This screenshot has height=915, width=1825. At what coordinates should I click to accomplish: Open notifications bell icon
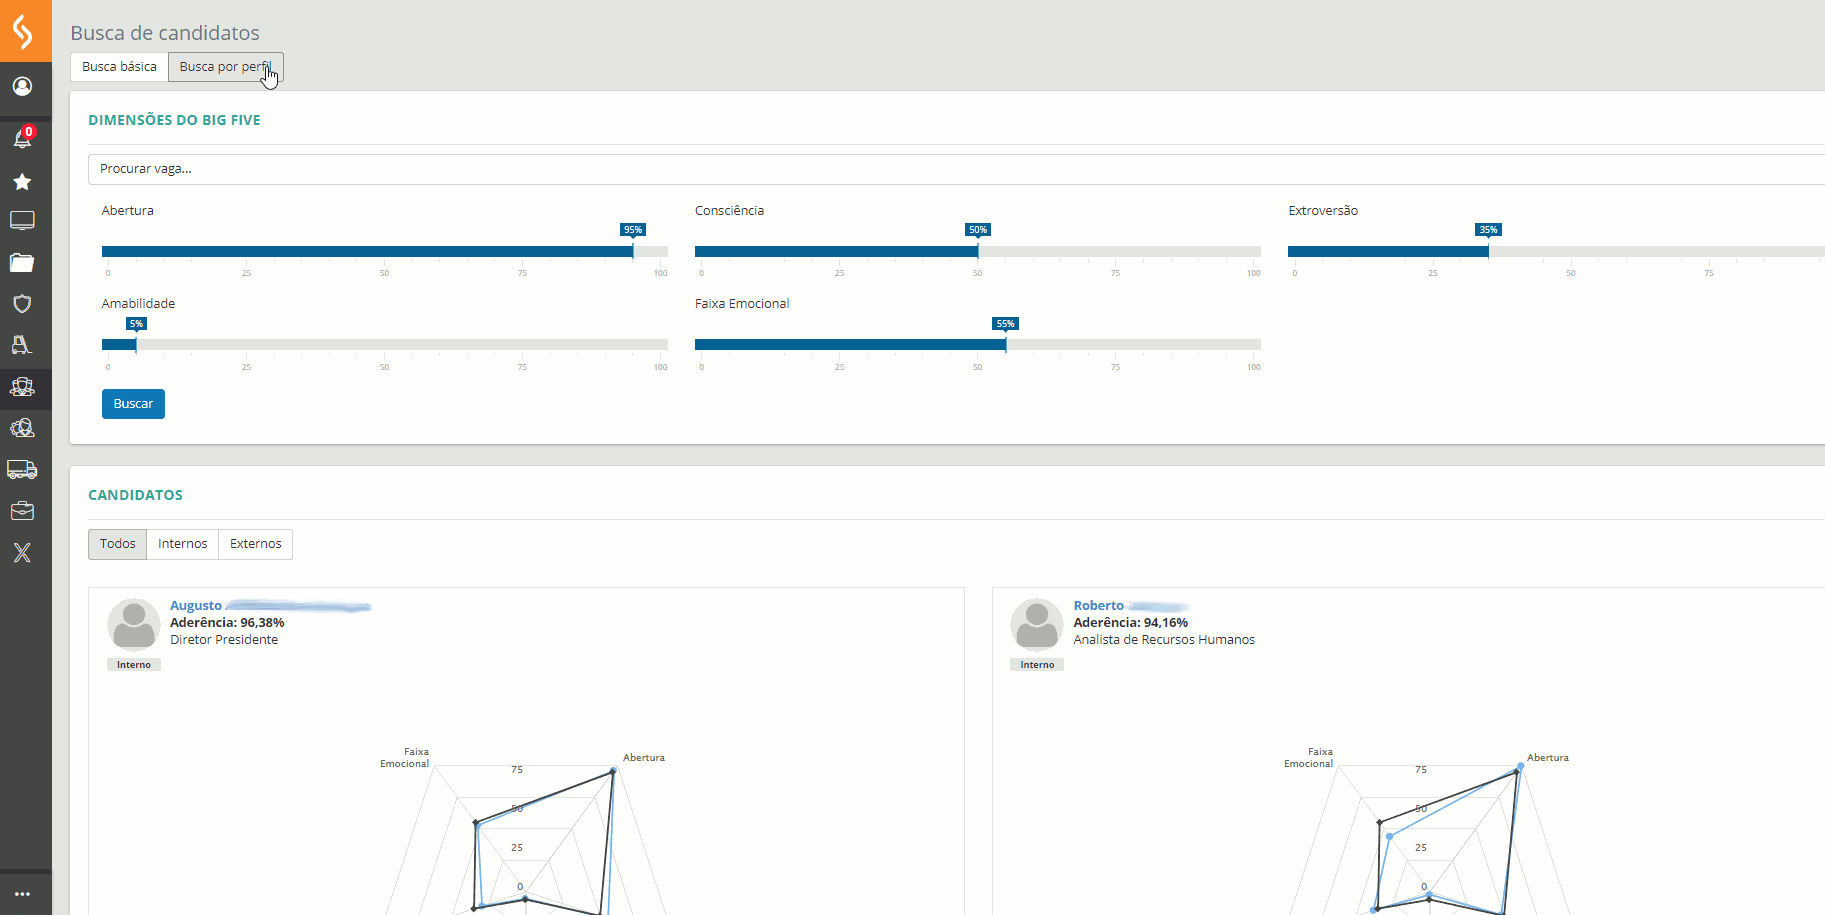click(x=22, y=139)
